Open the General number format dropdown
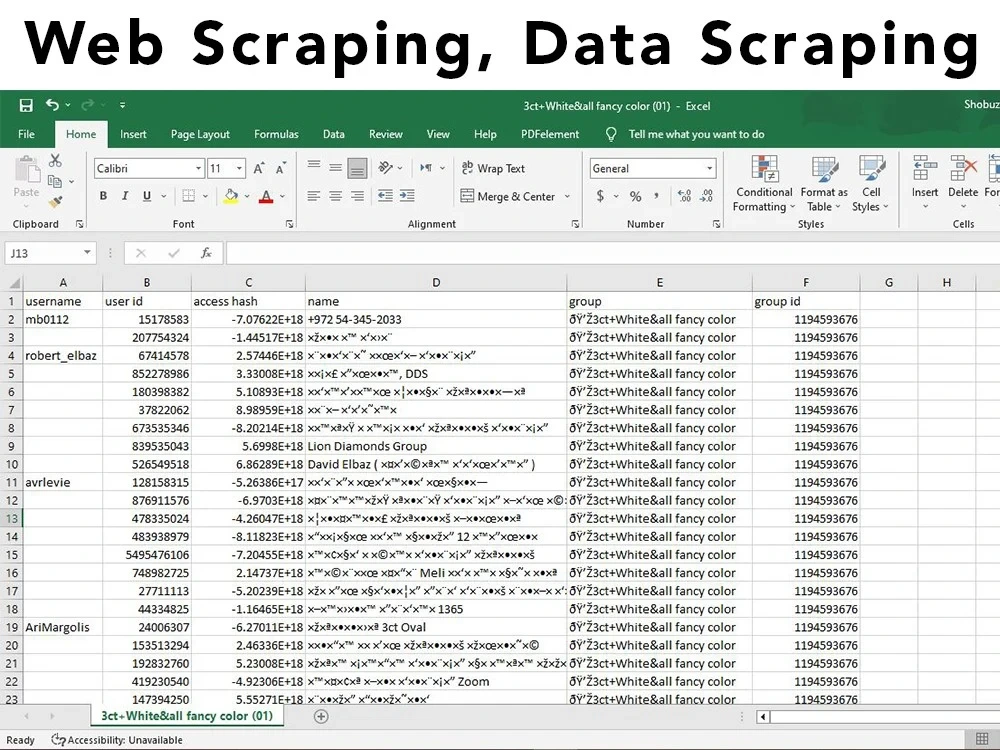 [x=709, y=168]
